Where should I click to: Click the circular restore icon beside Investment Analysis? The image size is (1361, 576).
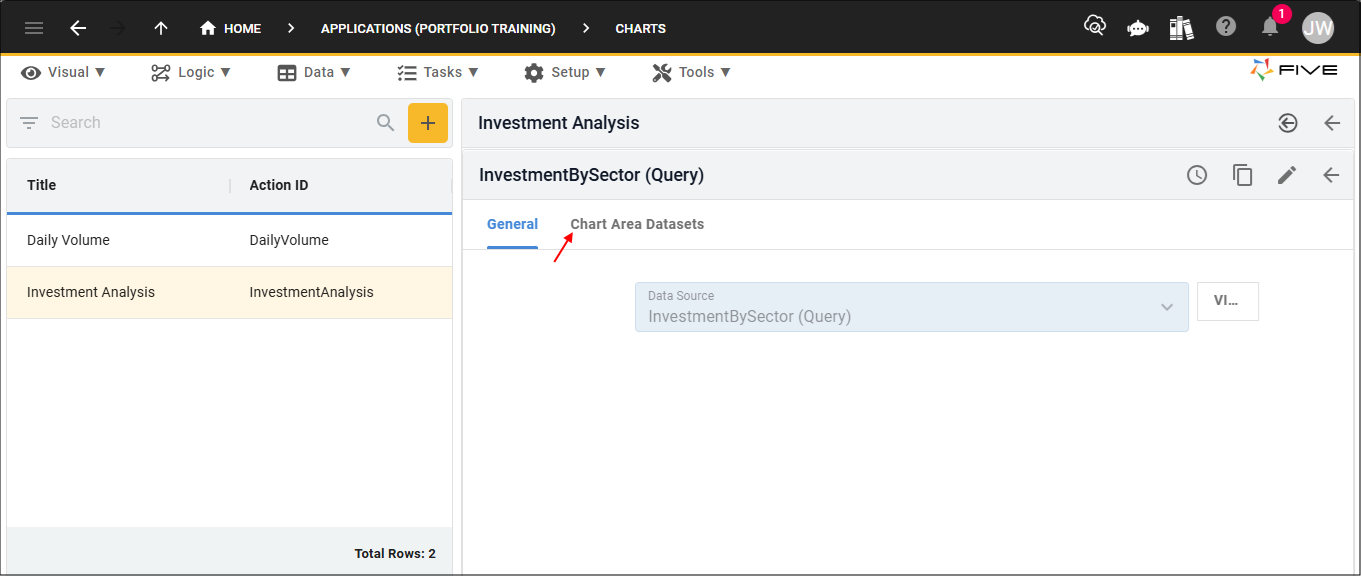[1288, 123]
